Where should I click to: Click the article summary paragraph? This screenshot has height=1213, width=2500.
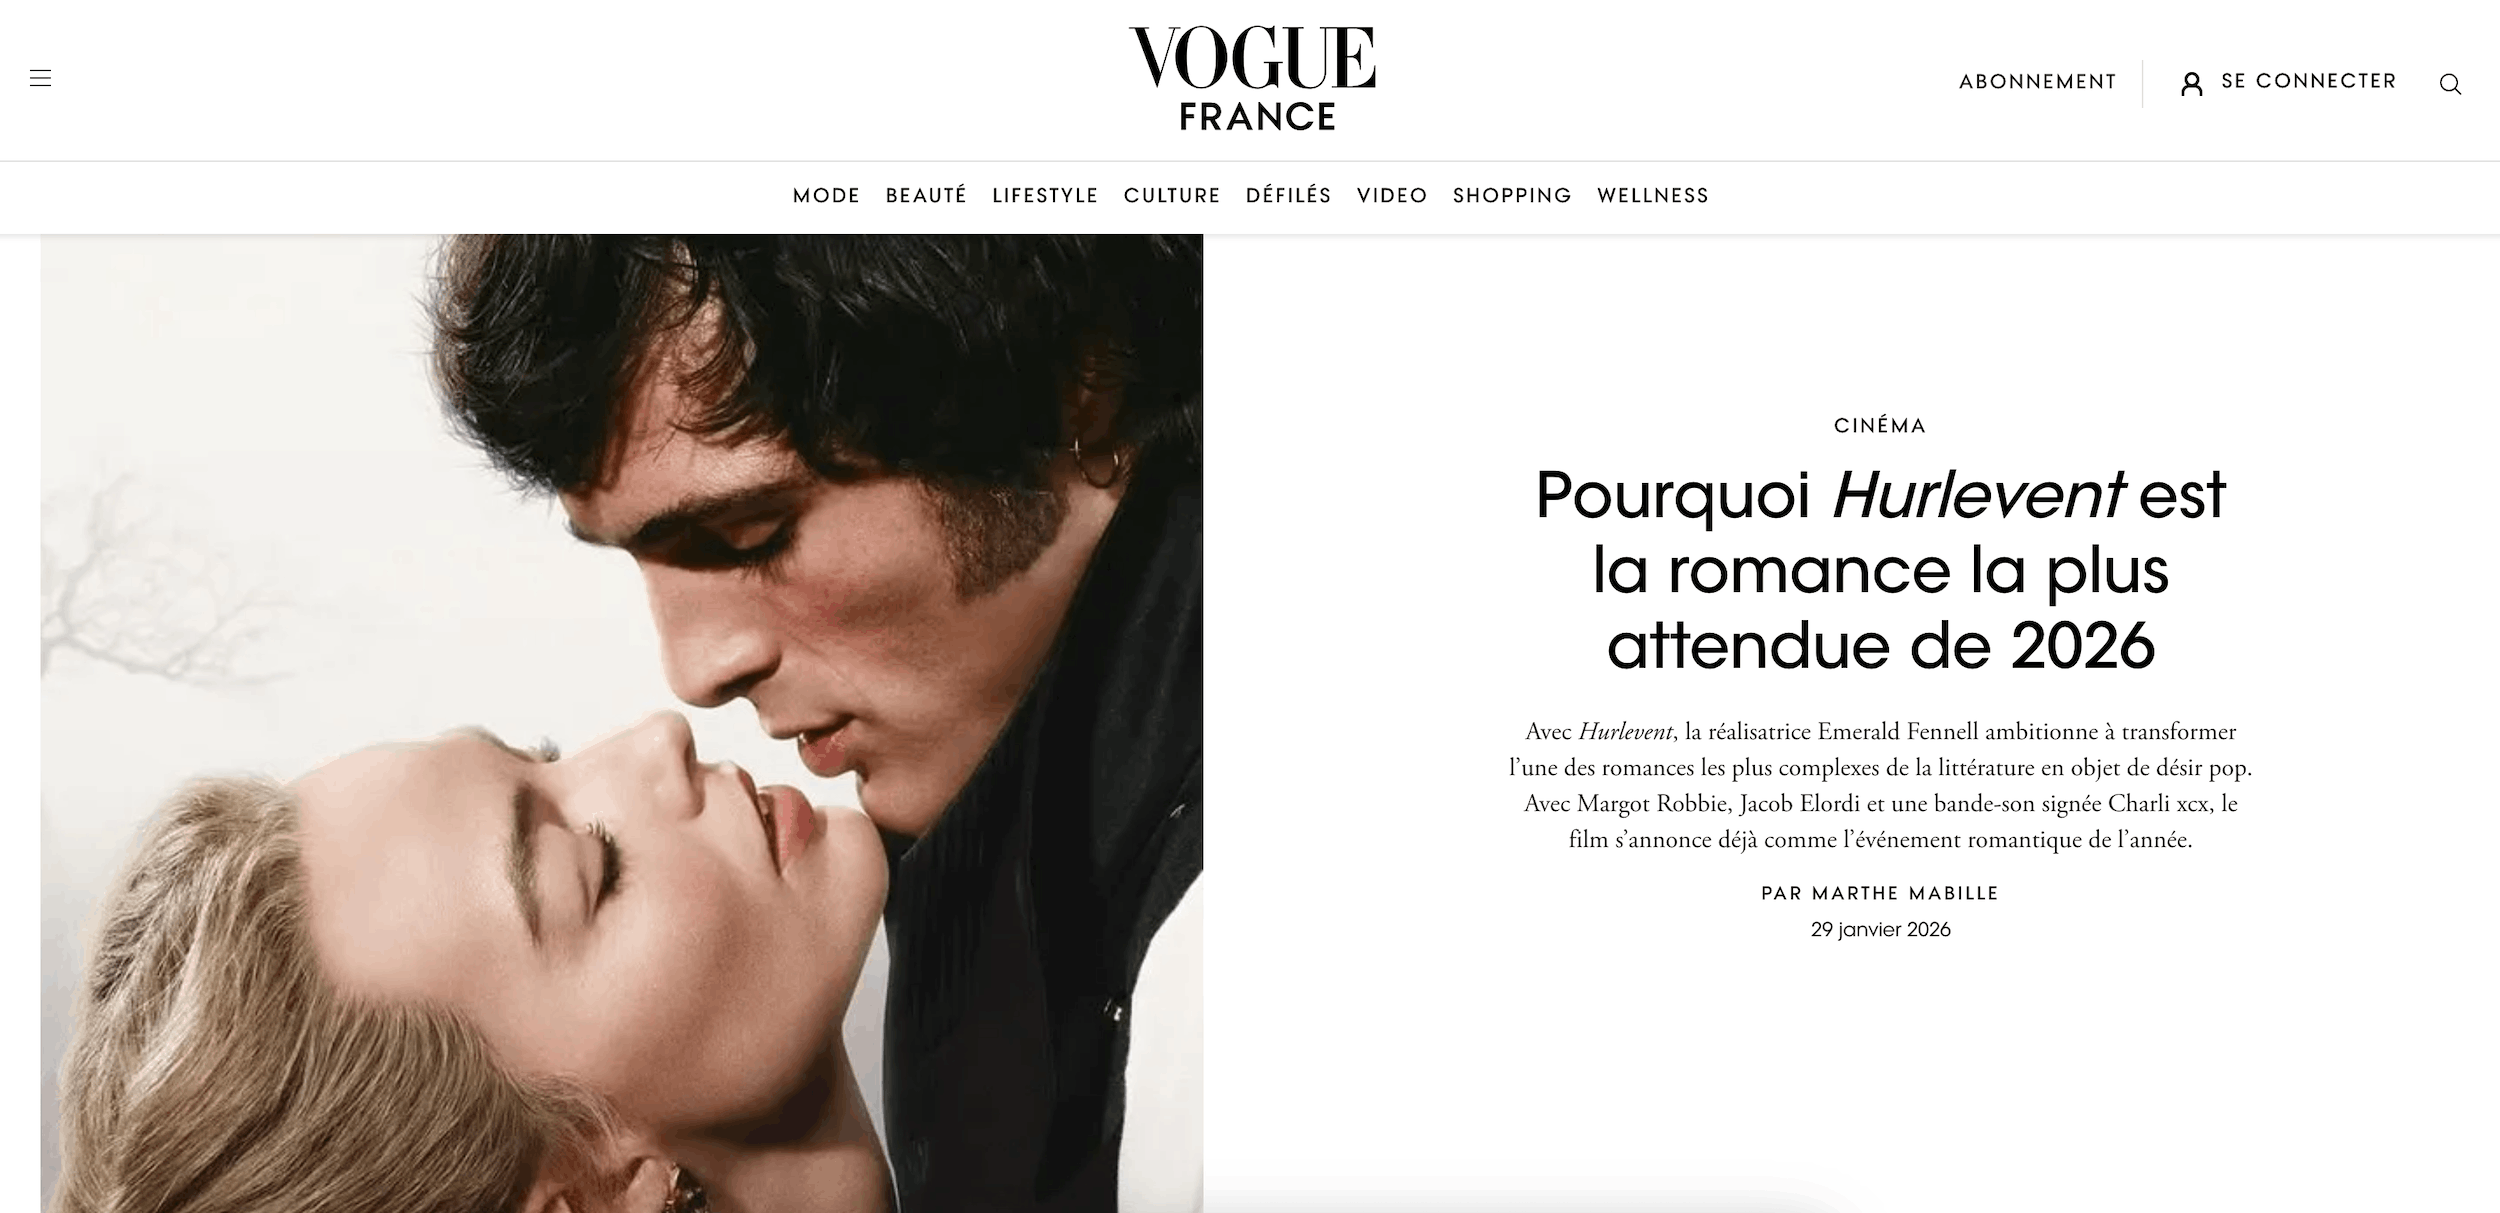point(1880,786)
